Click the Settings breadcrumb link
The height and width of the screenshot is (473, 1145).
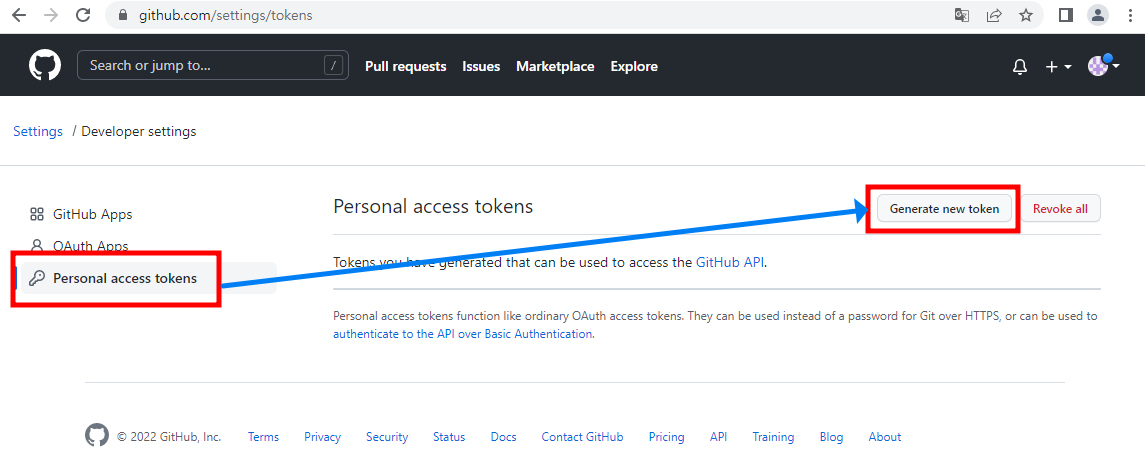[38, 131]
